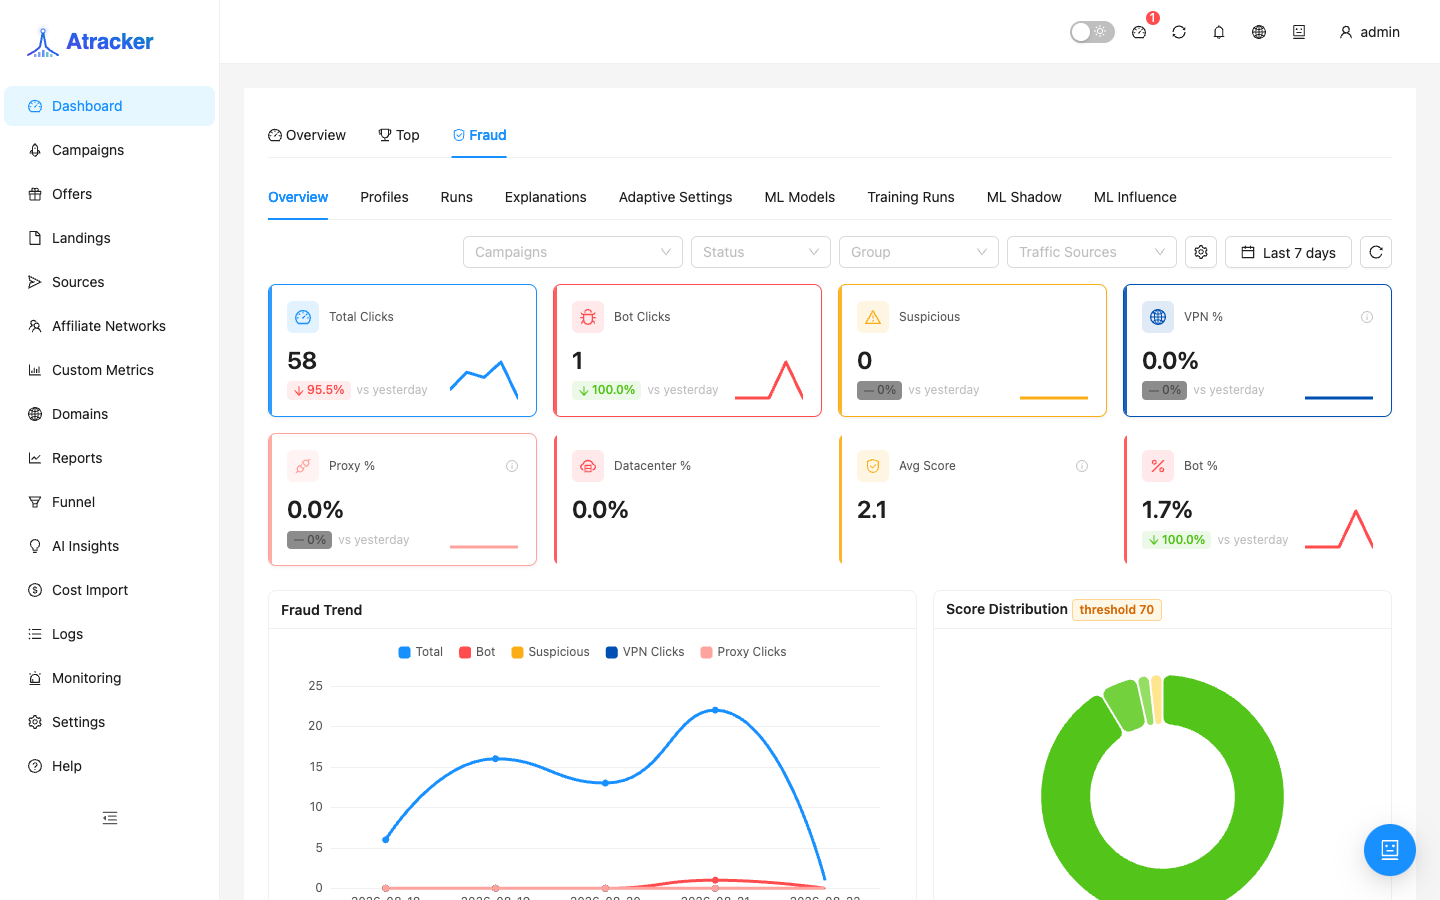The width and height of the screenshot is (1440, 900).
Task: Switch to the top-level Overview tab
Action: click(x=307, y=135)
